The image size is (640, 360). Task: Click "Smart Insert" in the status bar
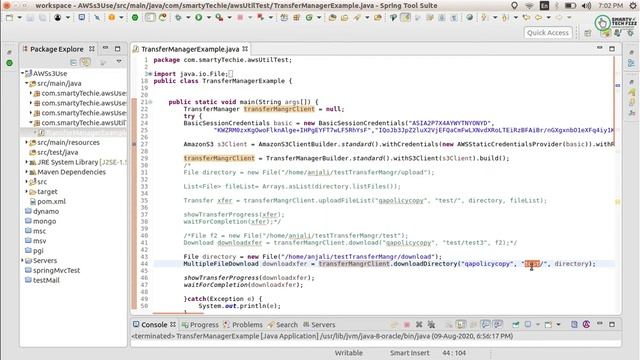[409, 353]
